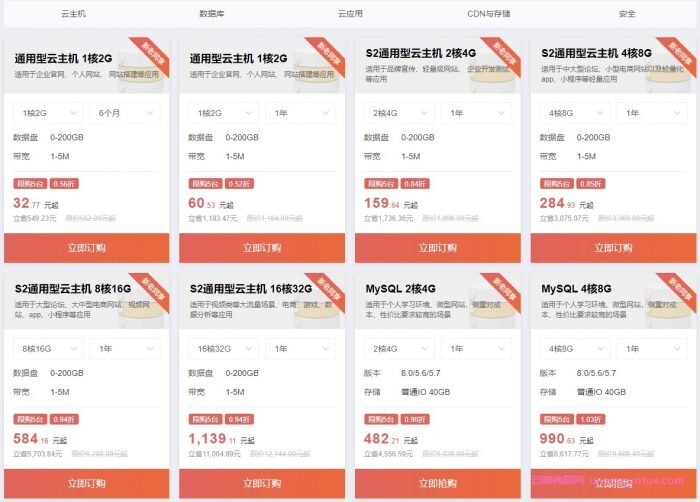700x502 pixels.
Task: Click 立即订购 for the 32.77元 plan
Action: click(x=87, y=248)
